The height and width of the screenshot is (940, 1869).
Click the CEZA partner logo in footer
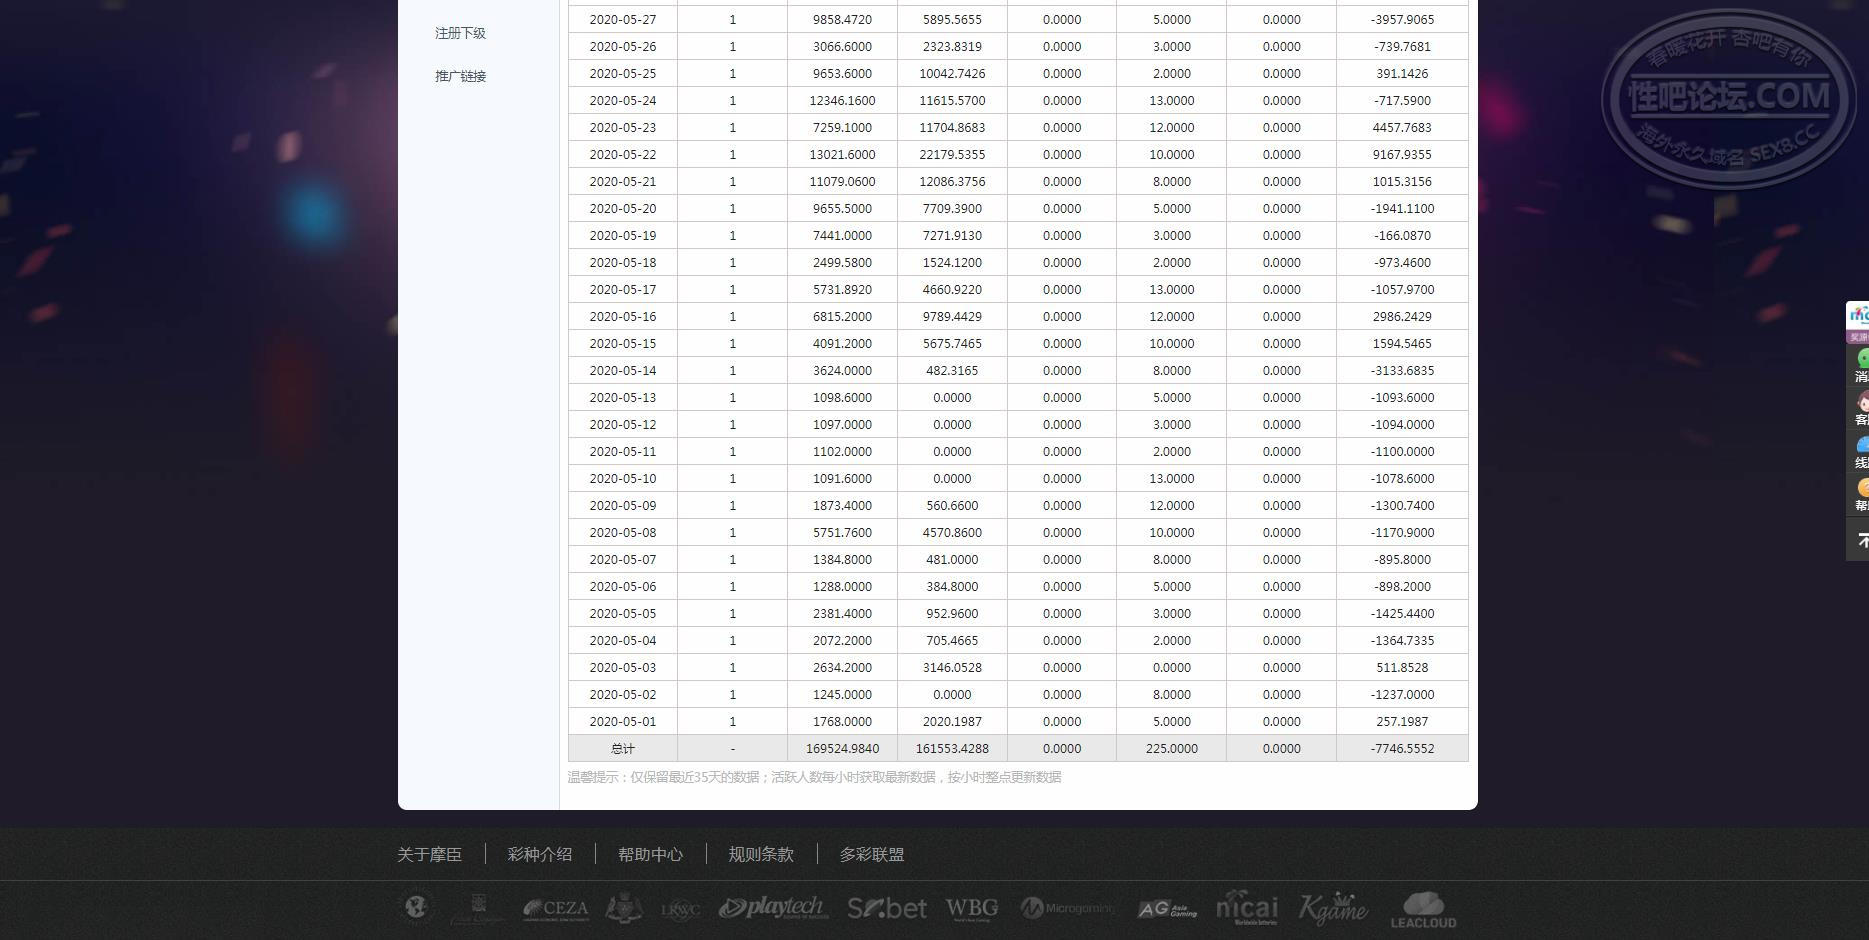coord(555,908)
